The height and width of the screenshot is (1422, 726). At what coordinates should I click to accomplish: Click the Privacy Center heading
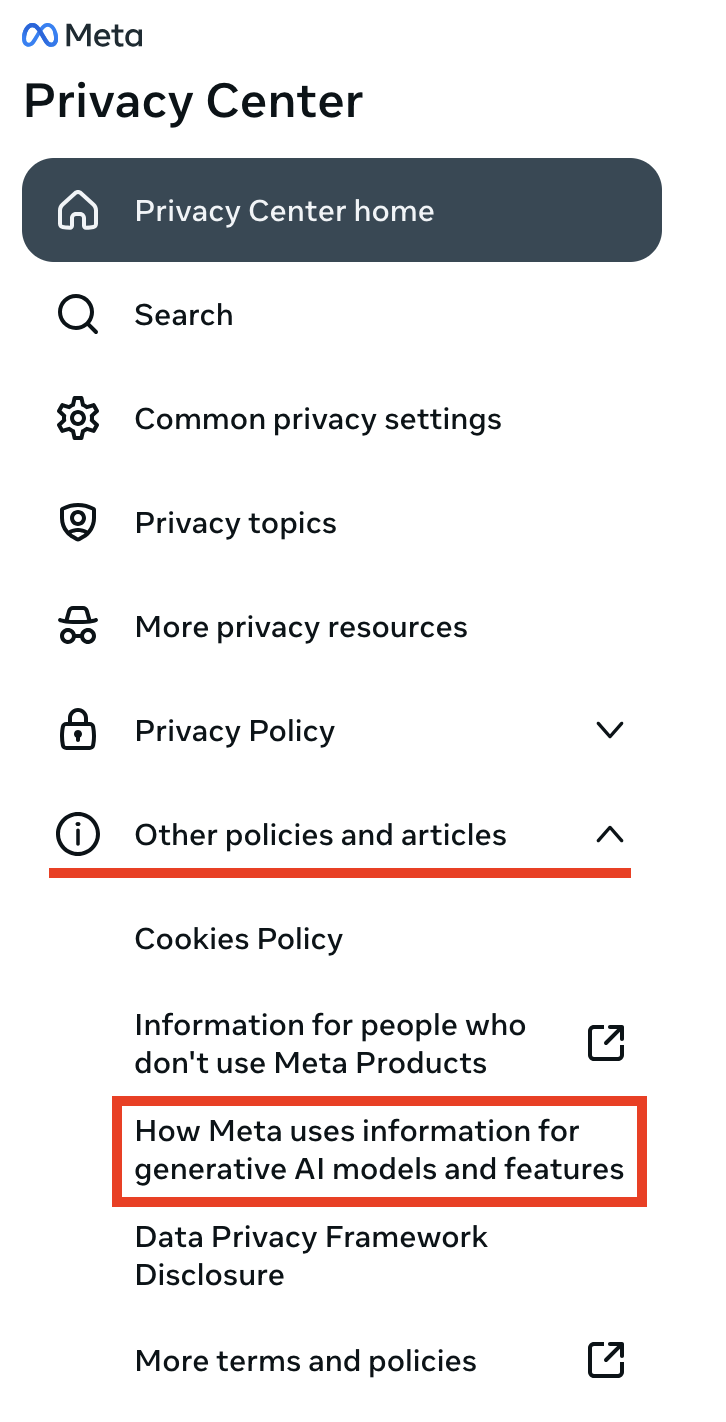tap(193, 100)
